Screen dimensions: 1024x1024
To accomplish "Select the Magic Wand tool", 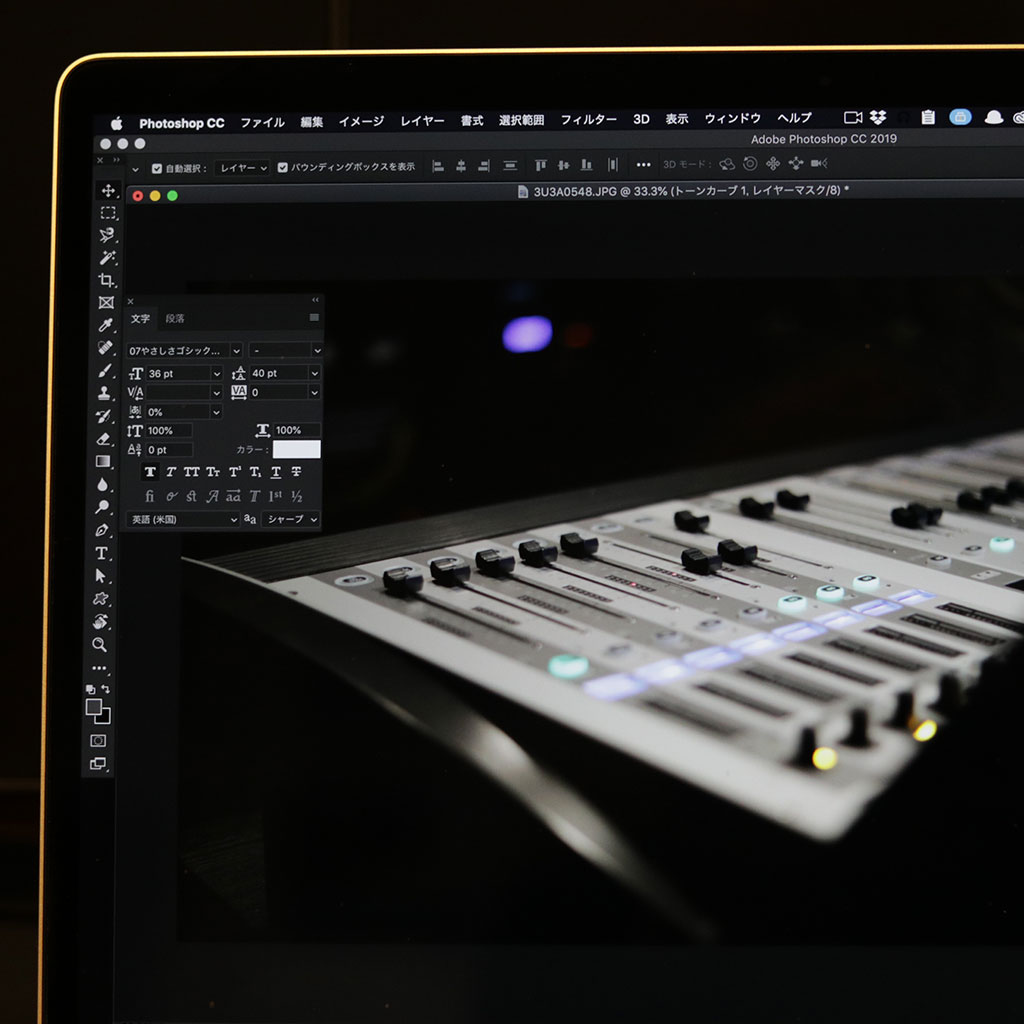I will [106, 257].
